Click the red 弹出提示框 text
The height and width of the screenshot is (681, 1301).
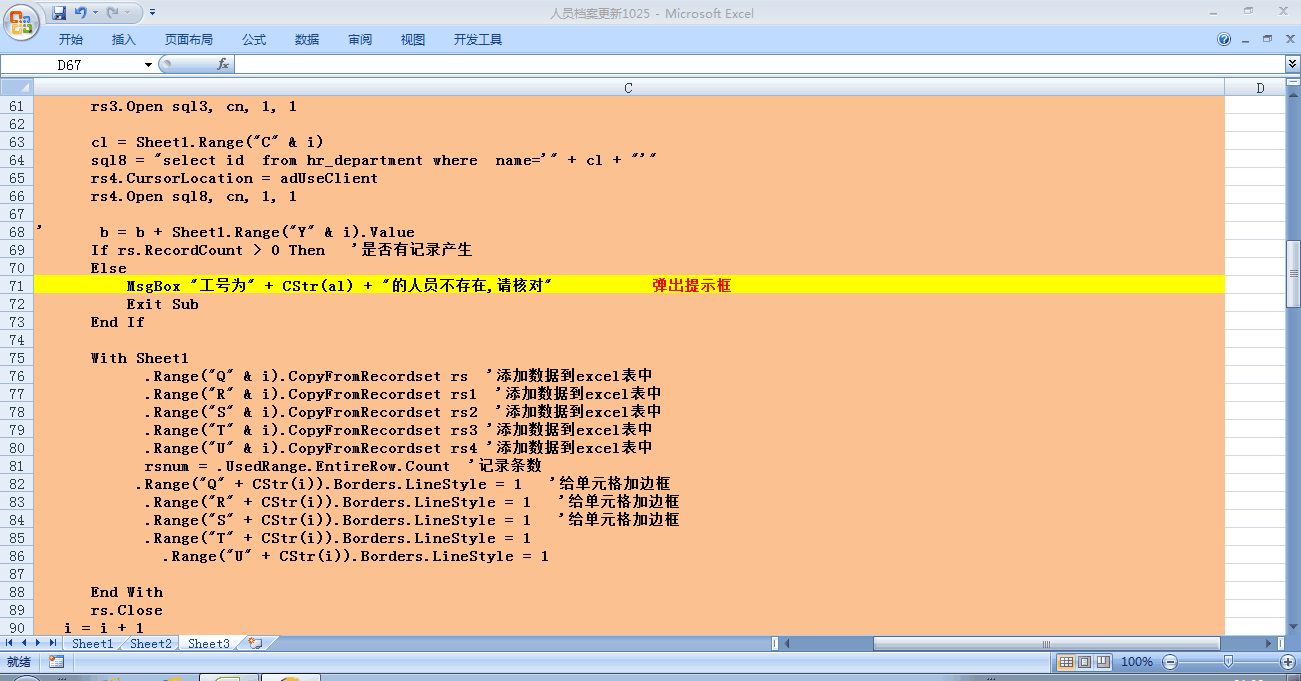692,286
